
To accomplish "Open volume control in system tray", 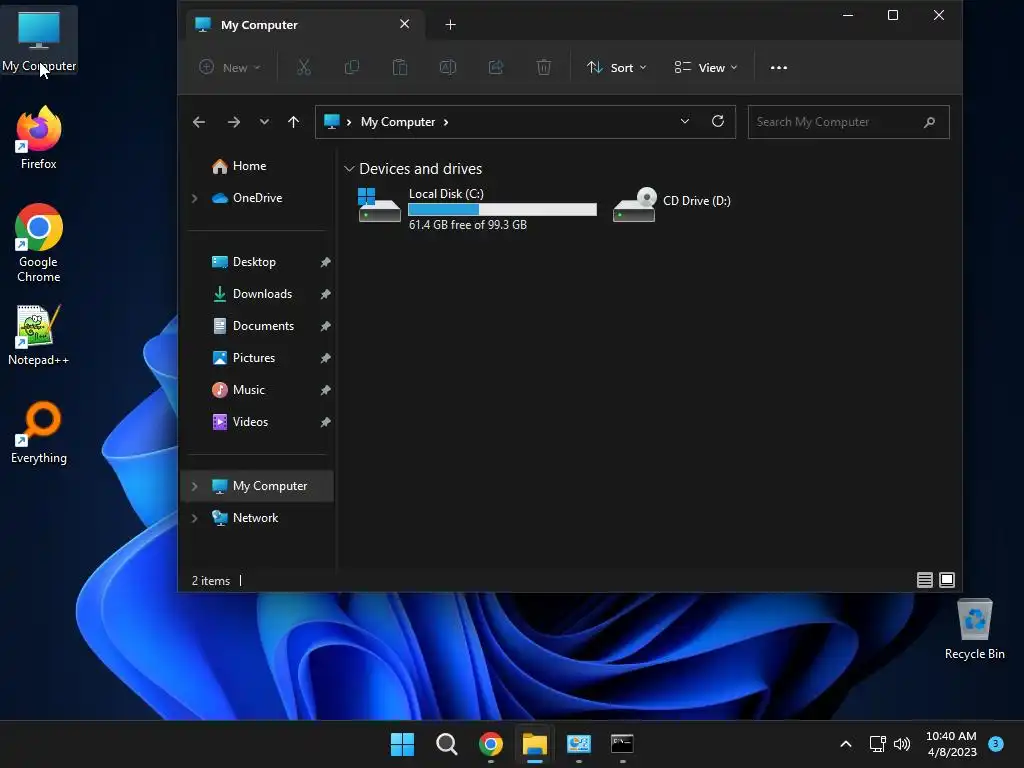I will tap(902, 744).
